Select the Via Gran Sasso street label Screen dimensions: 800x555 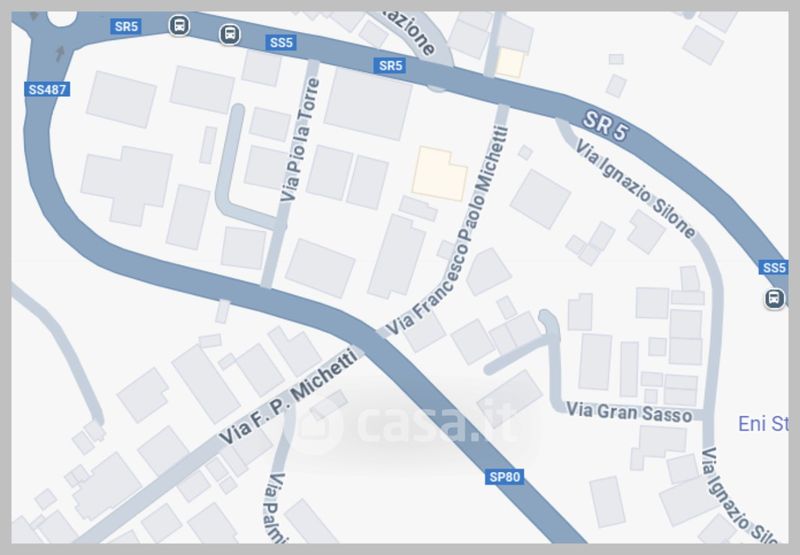(629, 412)
